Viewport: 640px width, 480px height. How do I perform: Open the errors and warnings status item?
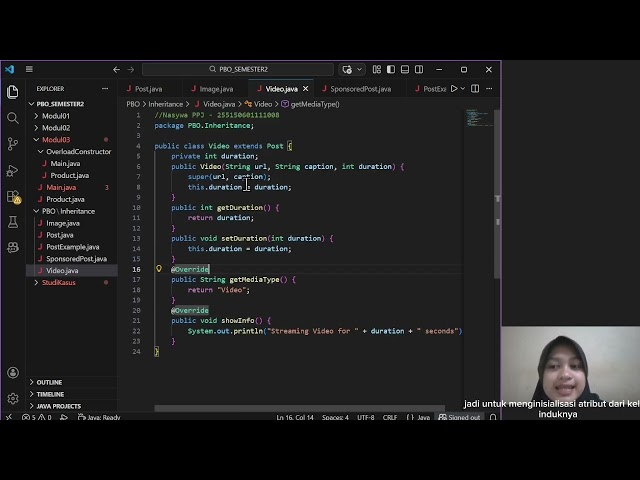tap(37, 417)
